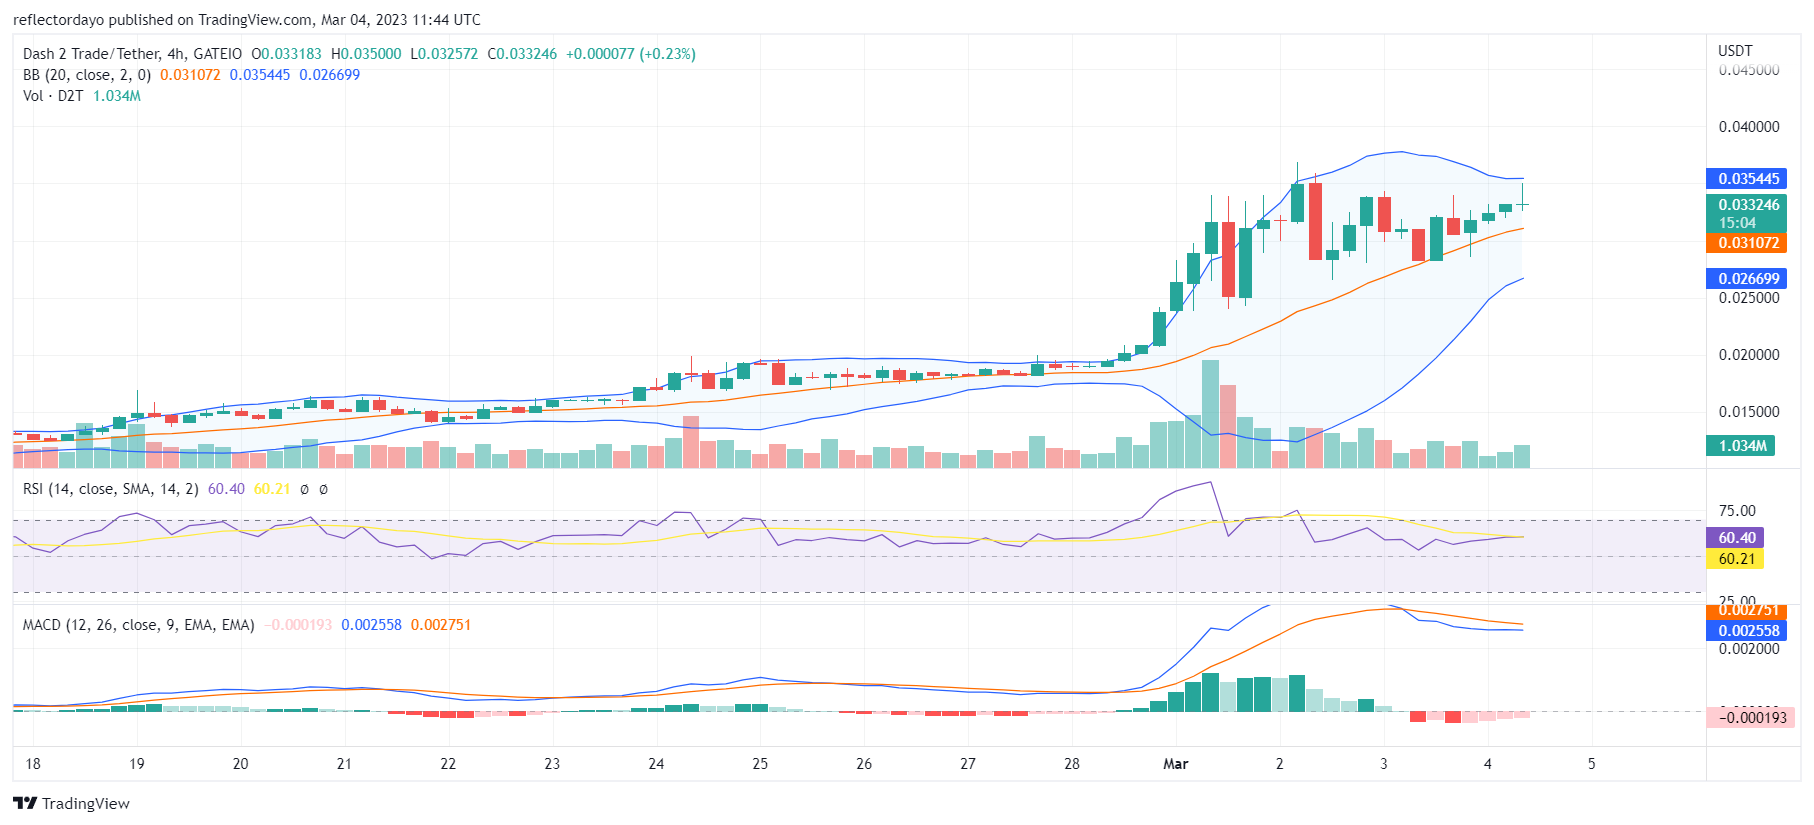Click the BB lower value 0.026699 in legend
This screenshot has width=1814, height=825.
330,75
